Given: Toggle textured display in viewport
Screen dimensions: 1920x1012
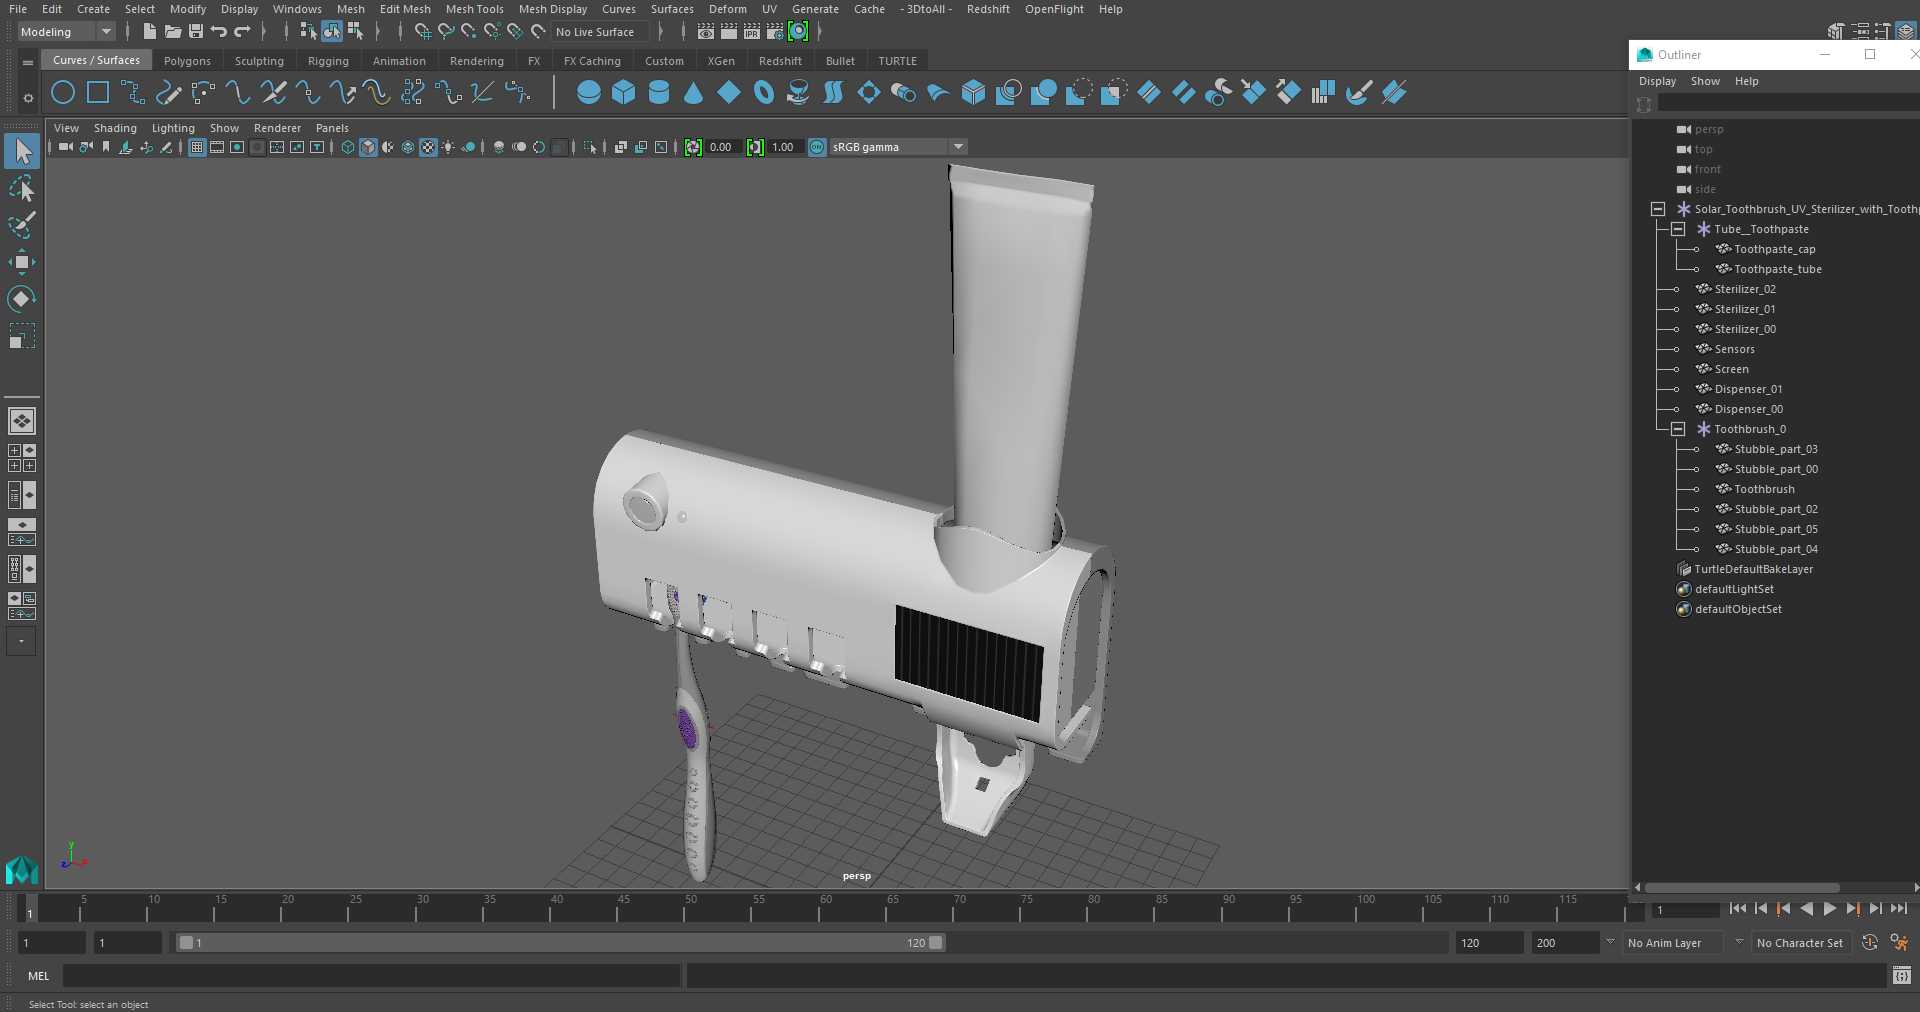Looking at the screenshot, I should point(428,147).
